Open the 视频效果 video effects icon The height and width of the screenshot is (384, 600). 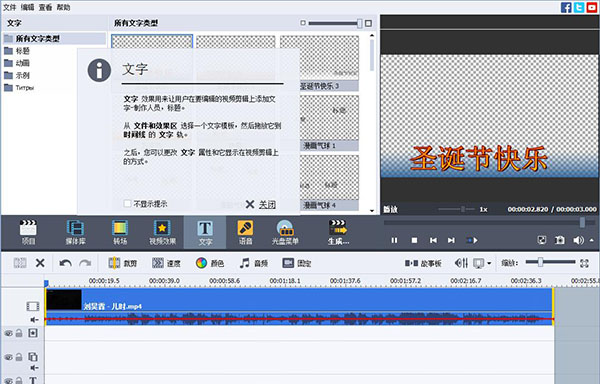click(x=162, y=232)
